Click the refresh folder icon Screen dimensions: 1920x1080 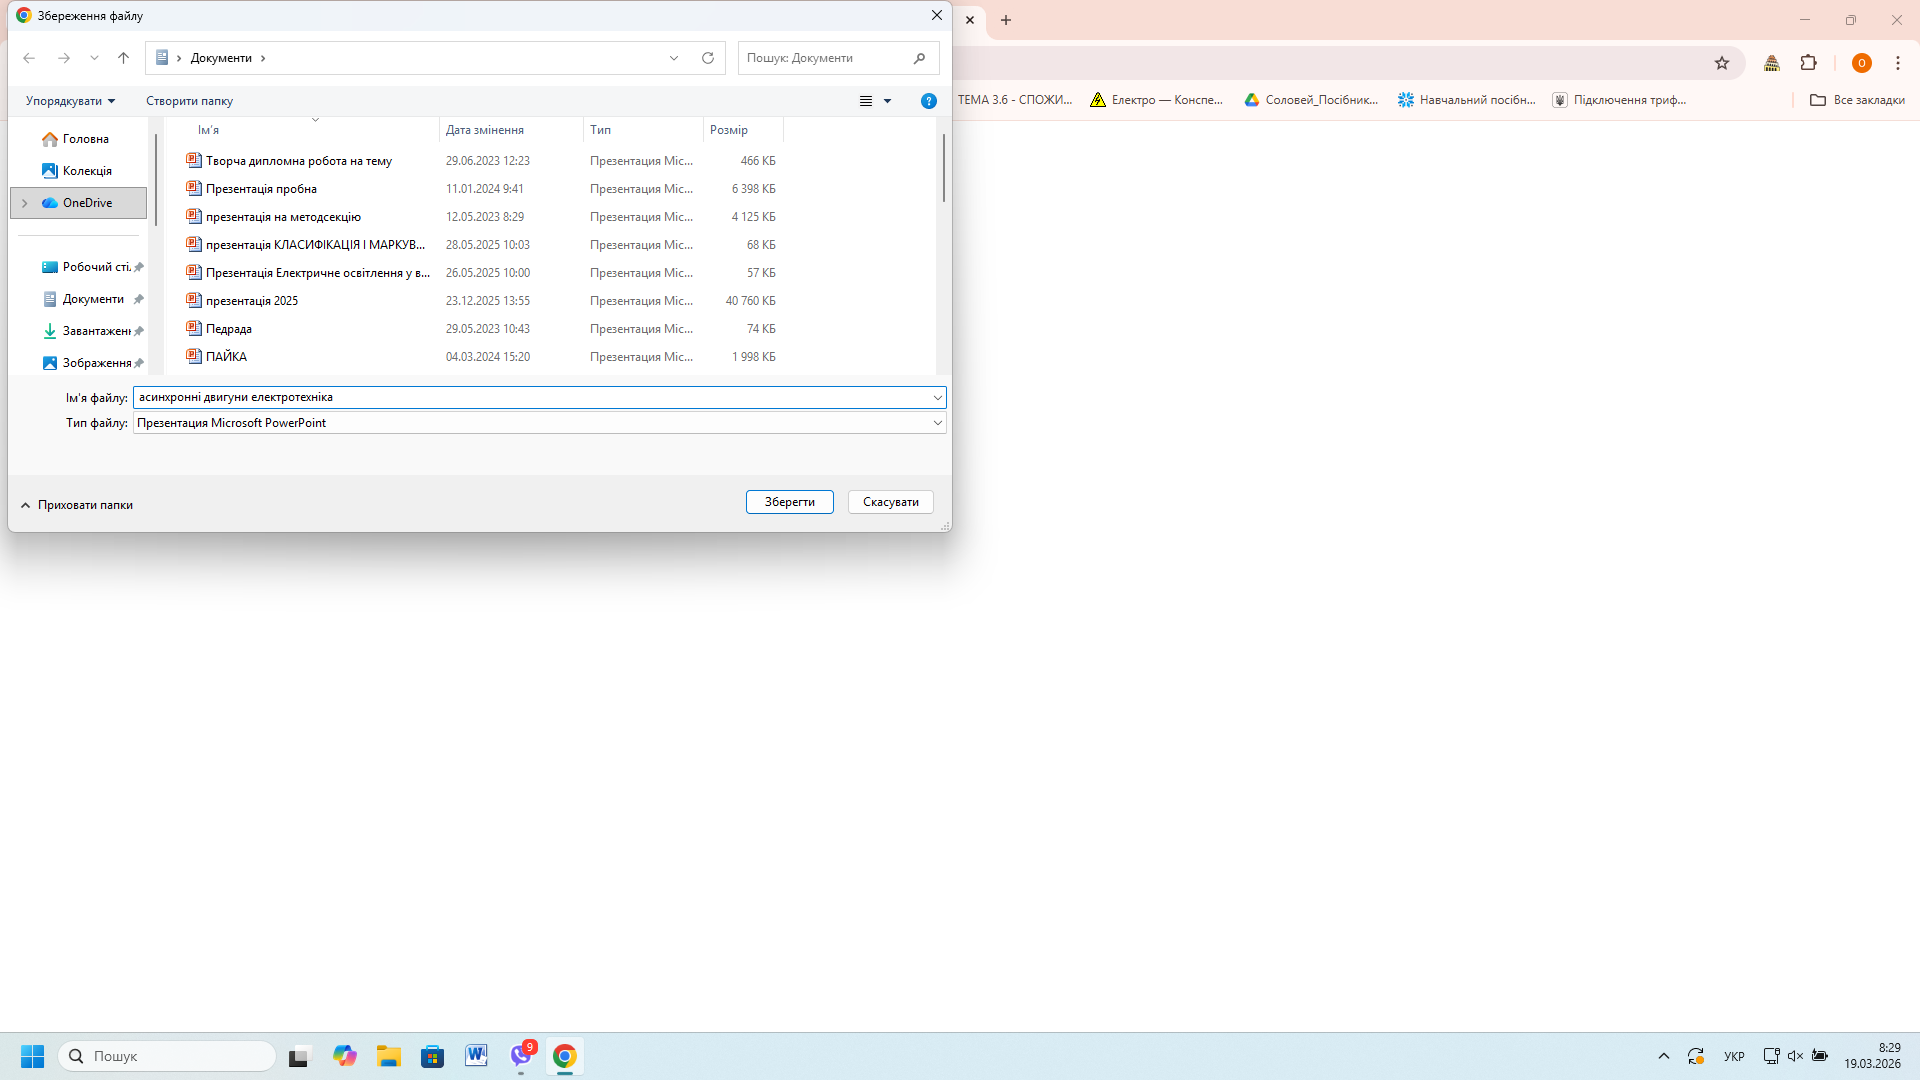pos(708,58)
